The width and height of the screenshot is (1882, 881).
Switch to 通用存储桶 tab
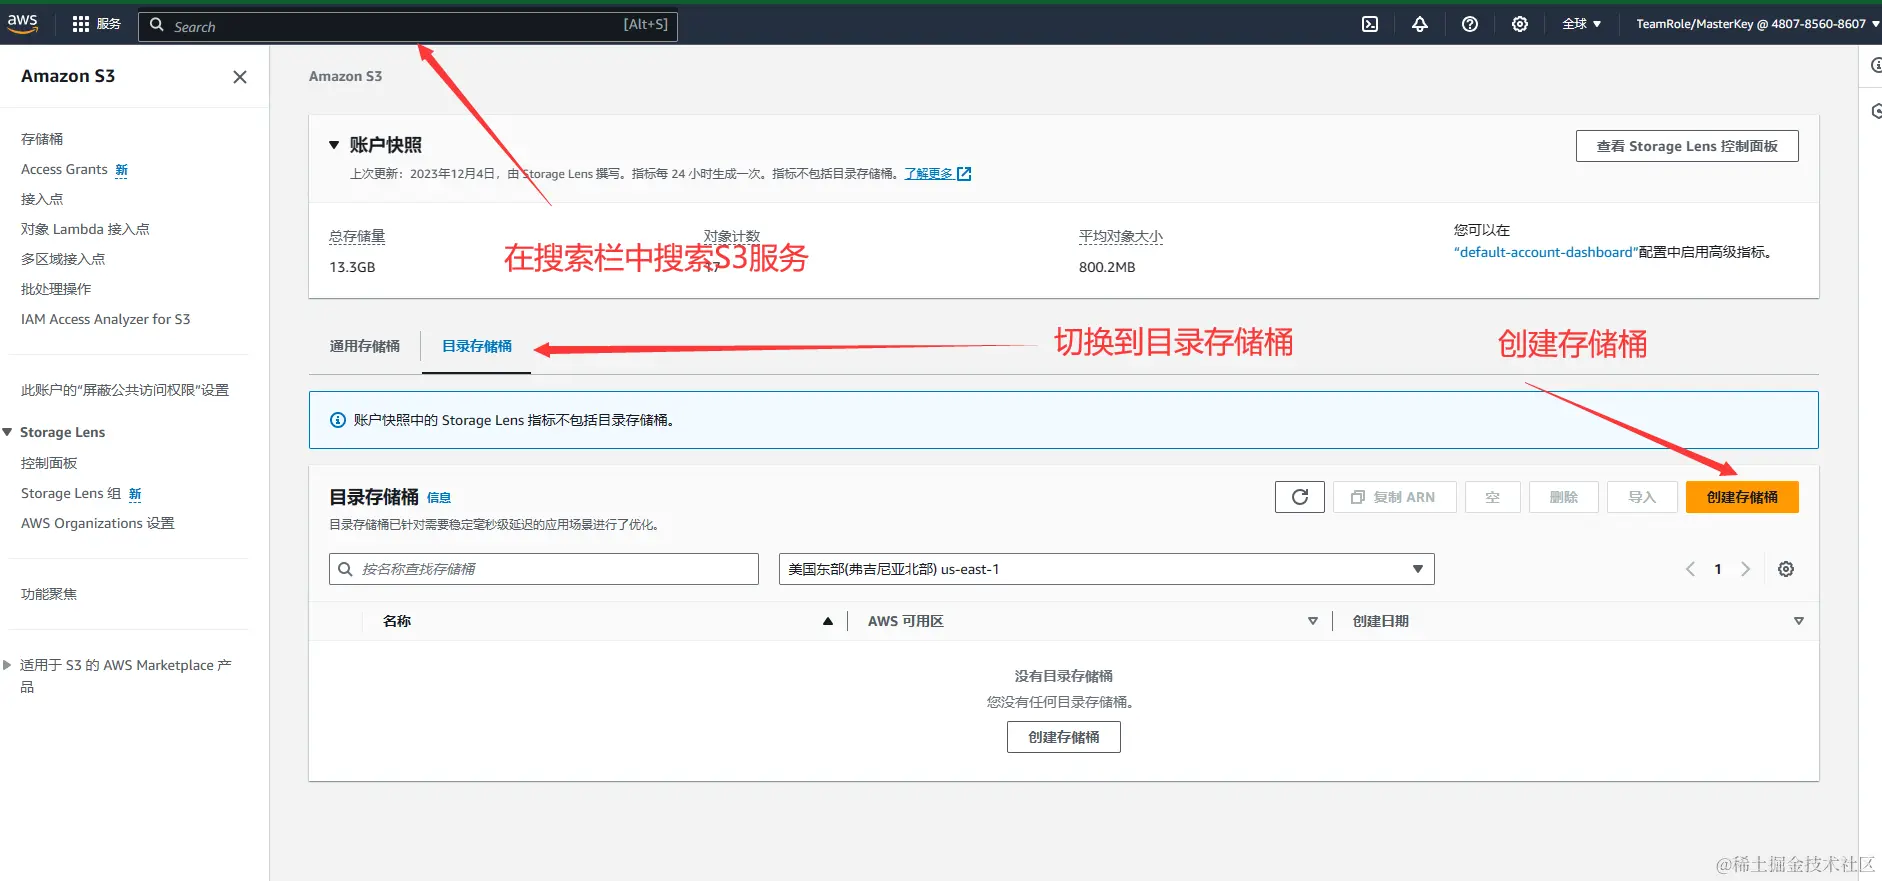tap(365, 346)
